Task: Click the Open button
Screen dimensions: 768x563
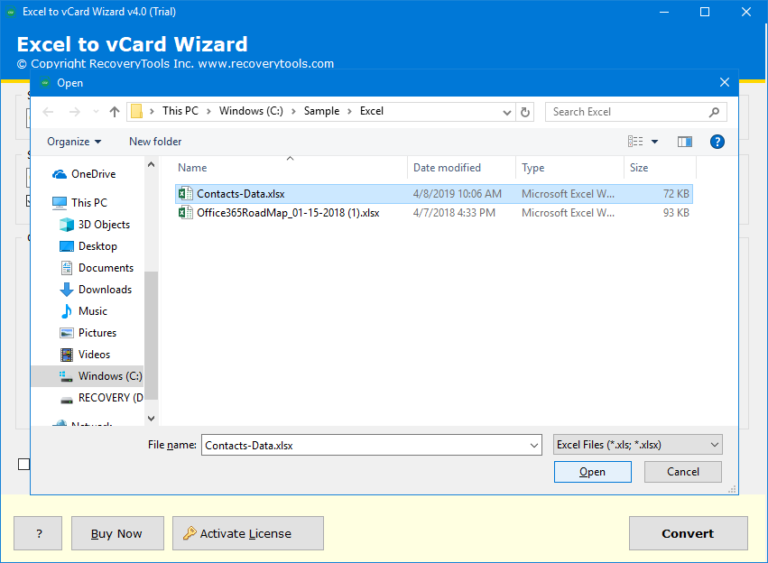Action: pyautogui.click(x=593, y=472)
